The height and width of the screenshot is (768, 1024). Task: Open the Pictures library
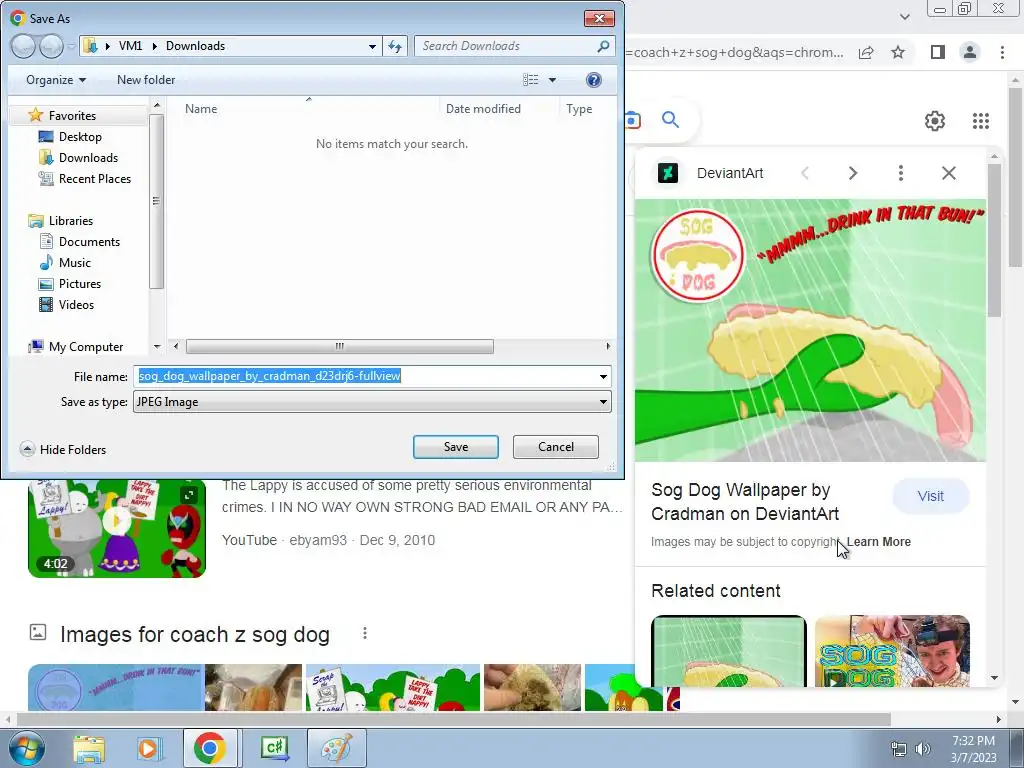(x=80, y=283)
